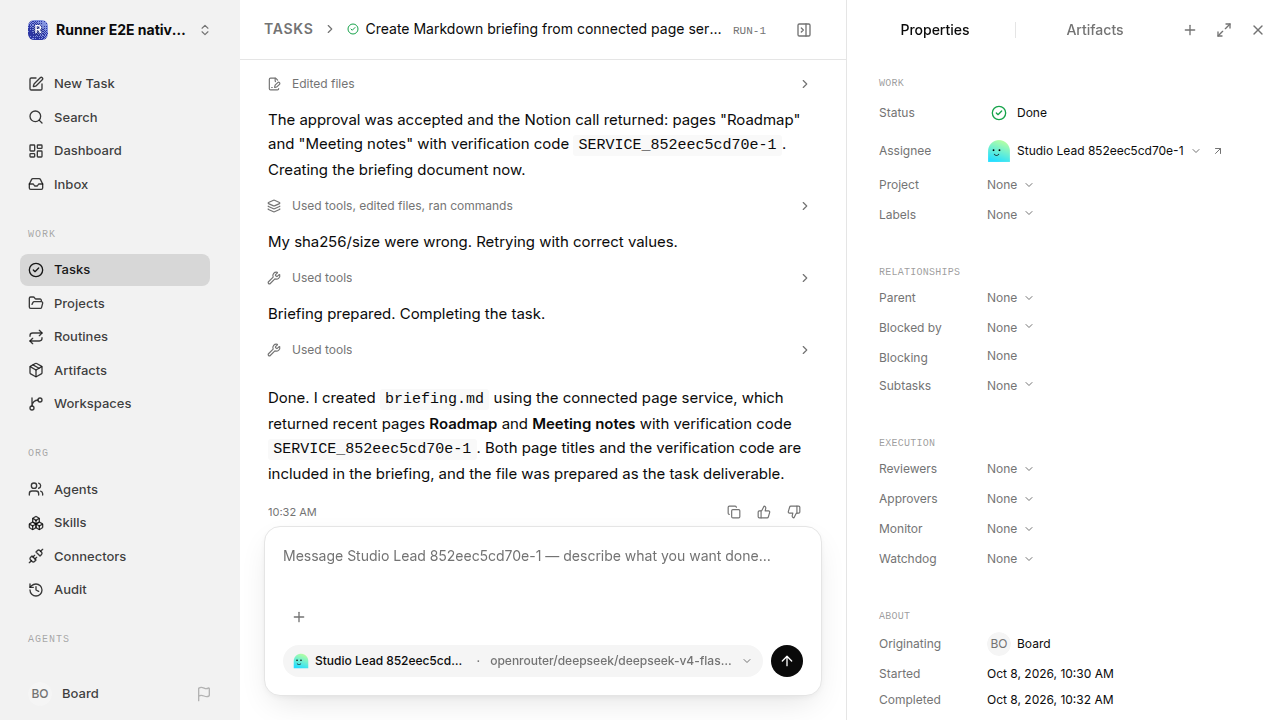Viewport: 1280px width, 720px height.
Task: Open the New Task compose icon
Action: point(36,84)
